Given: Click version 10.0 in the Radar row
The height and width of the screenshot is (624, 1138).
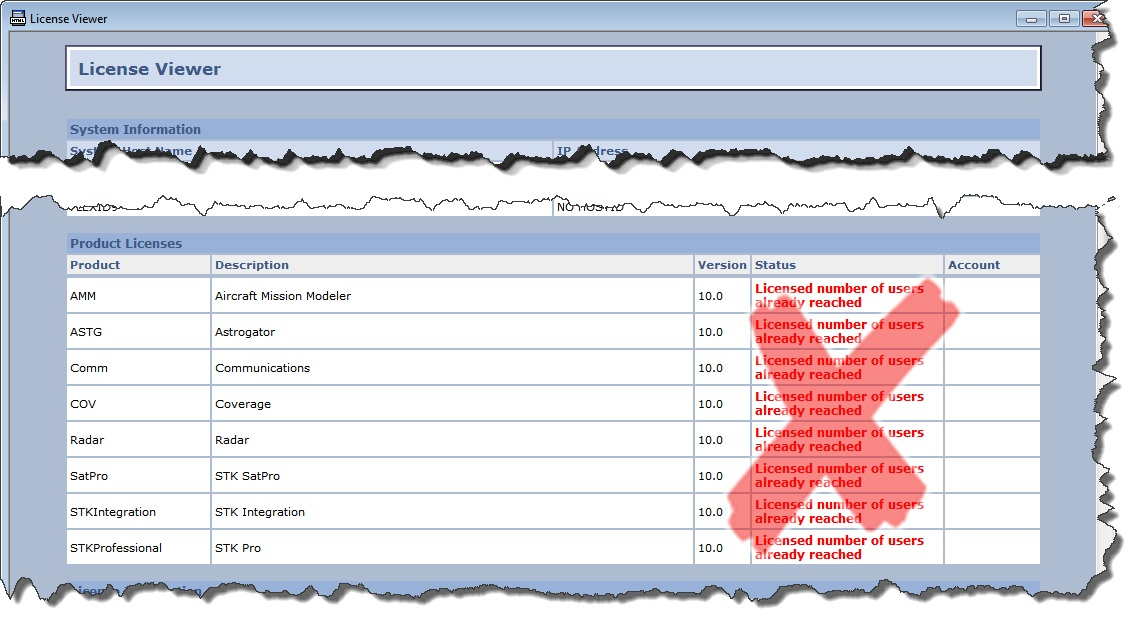Looking at the screenshot, I should pos(711,440).
